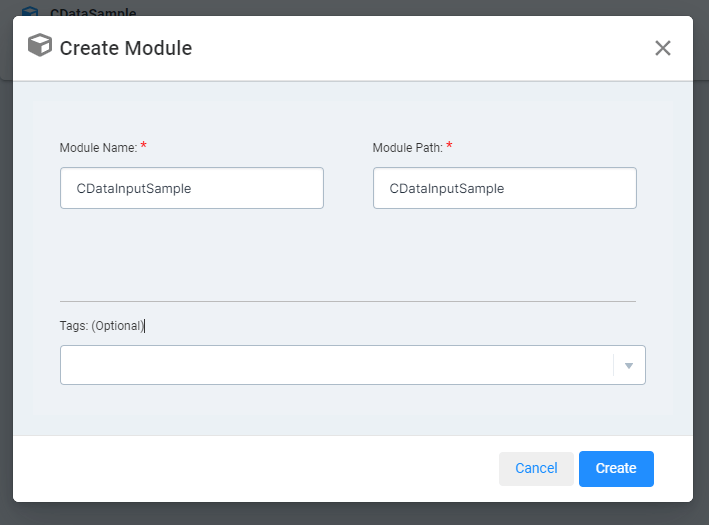Click the Tags (Optional) label
The height and width of the screenshot is (525, 709).
click(102, 325)
